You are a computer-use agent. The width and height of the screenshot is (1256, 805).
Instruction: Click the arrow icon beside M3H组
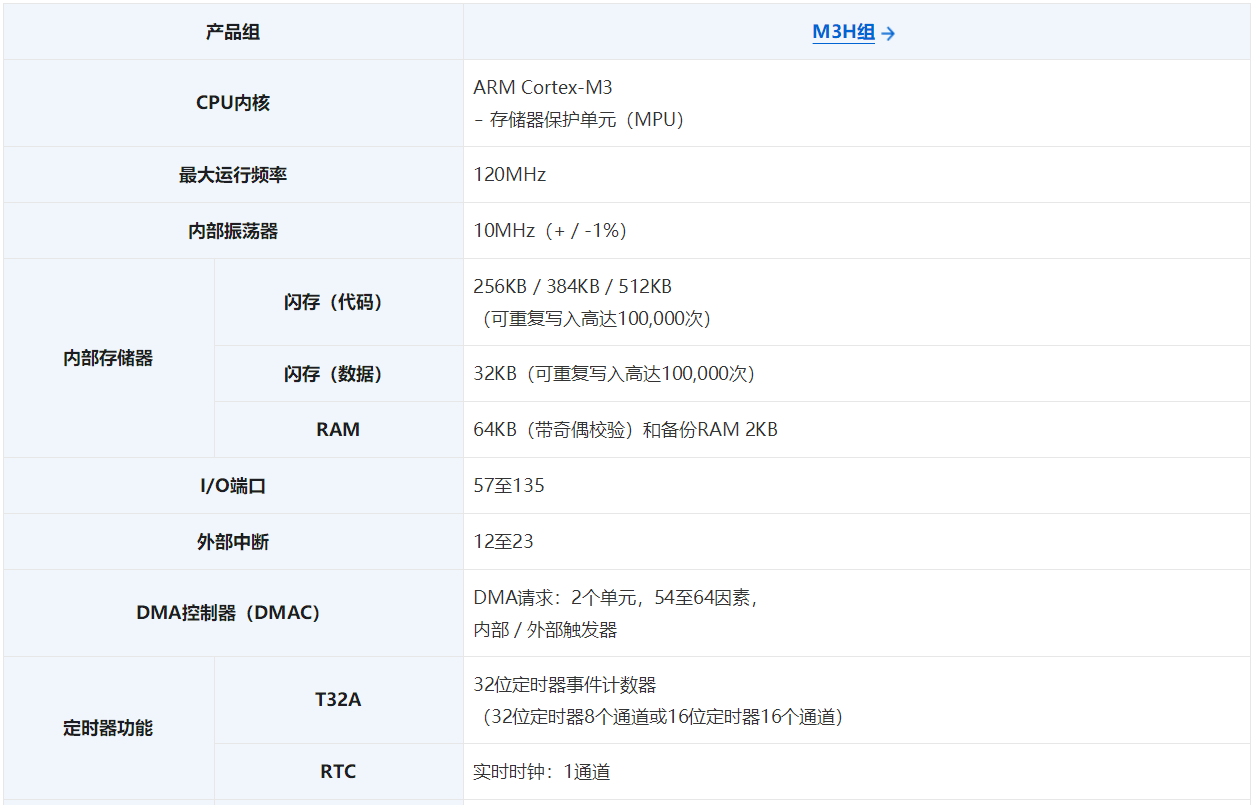pyautogui.click(x=888, y=34)
